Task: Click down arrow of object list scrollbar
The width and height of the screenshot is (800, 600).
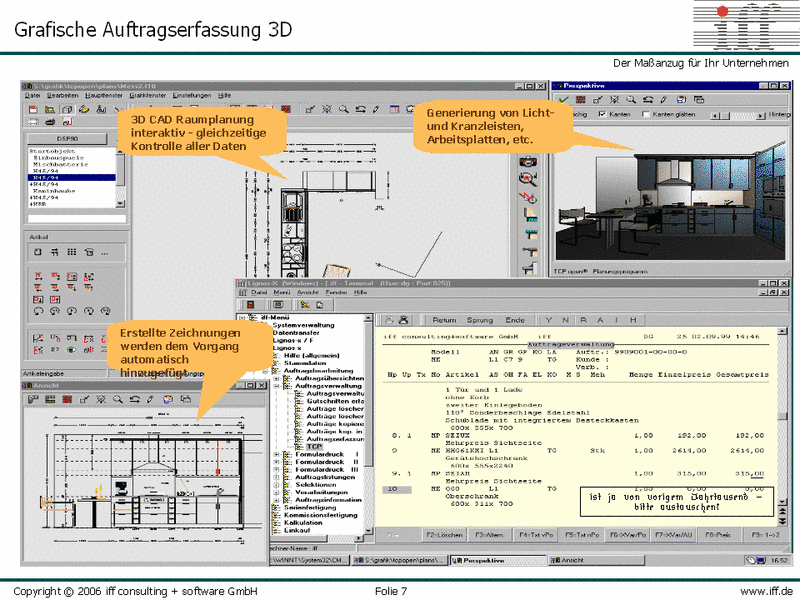Action: pos(120,204)
